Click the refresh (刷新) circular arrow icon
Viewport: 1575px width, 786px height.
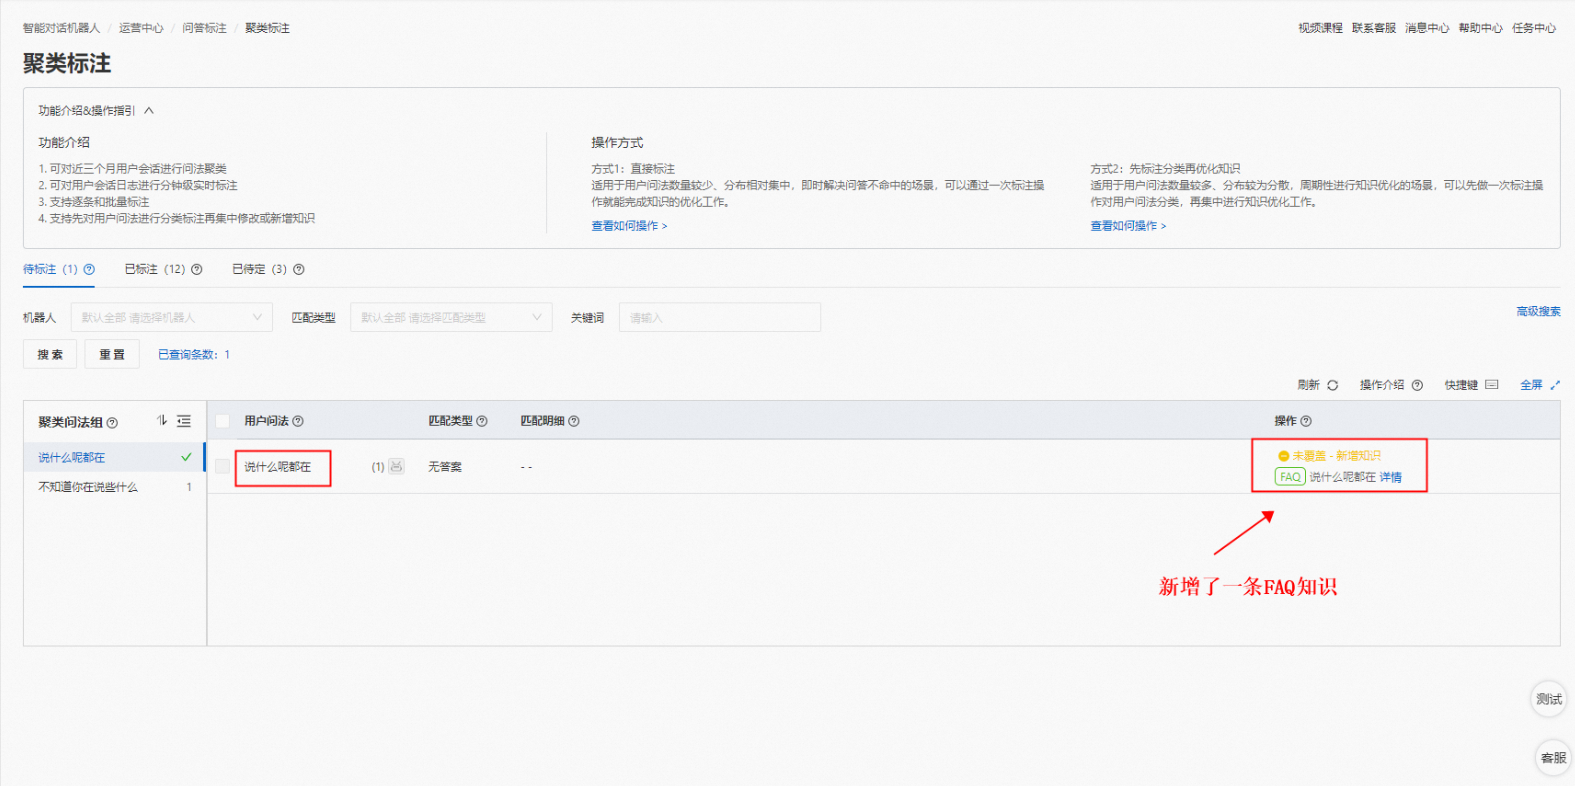click(1332, 385)
